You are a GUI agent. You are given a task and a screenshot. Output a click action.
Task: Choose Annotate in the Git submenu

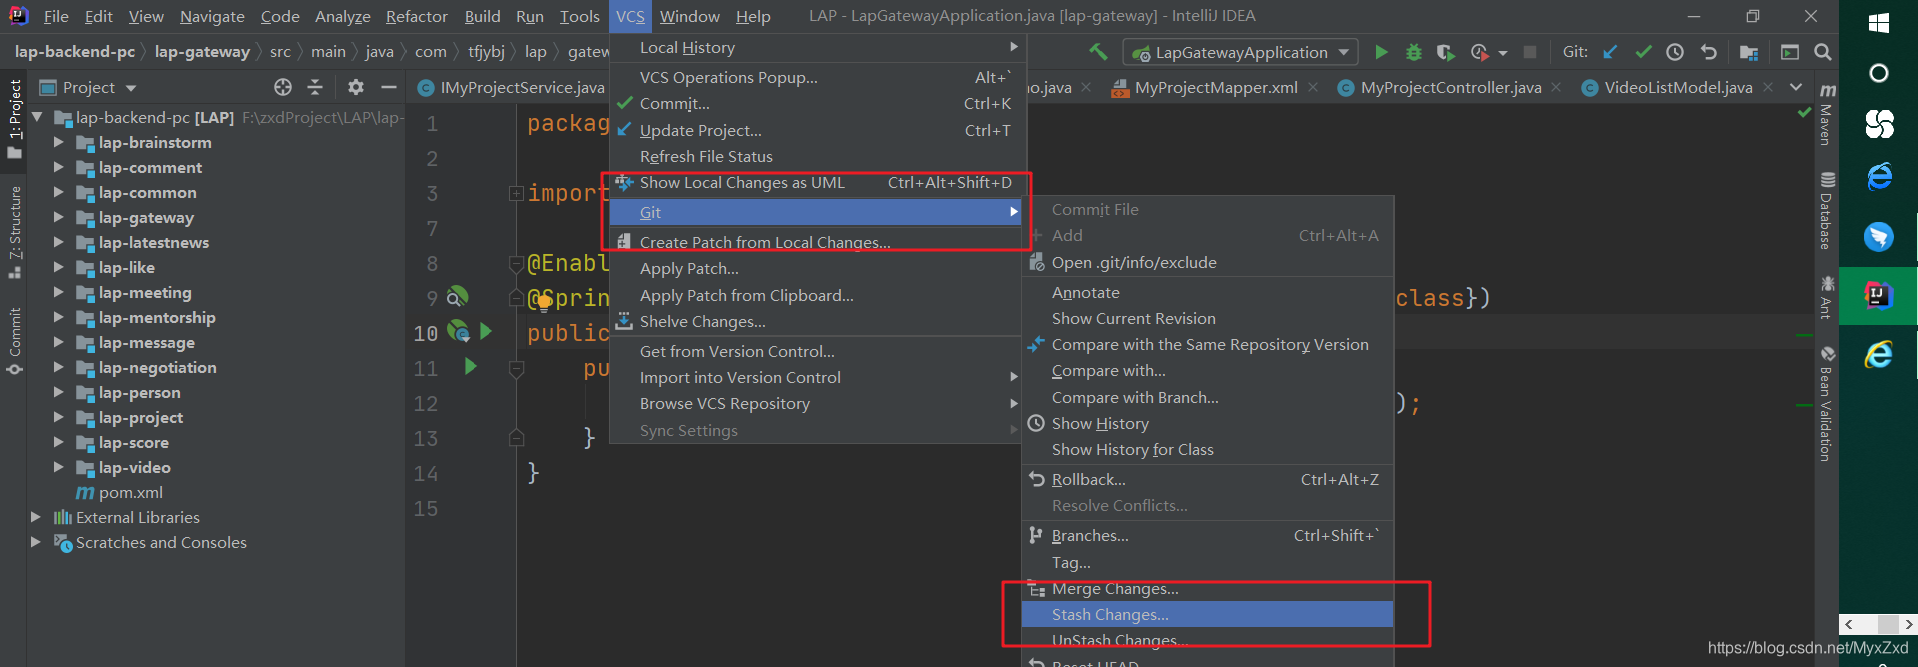point(1207,292)
